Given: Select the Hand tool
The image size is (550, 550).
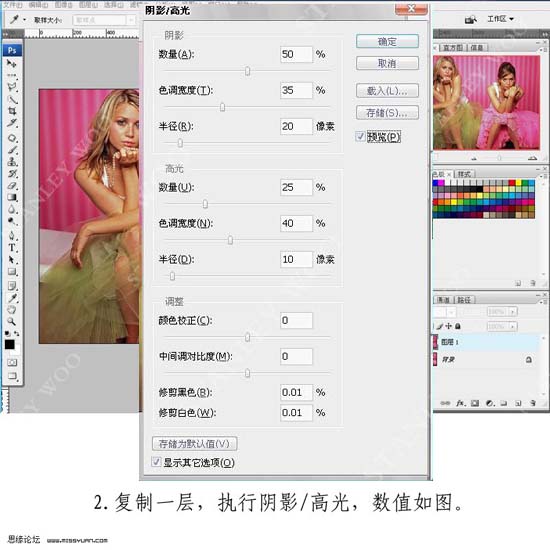Looking at the screenshot, I should [12, 310].
